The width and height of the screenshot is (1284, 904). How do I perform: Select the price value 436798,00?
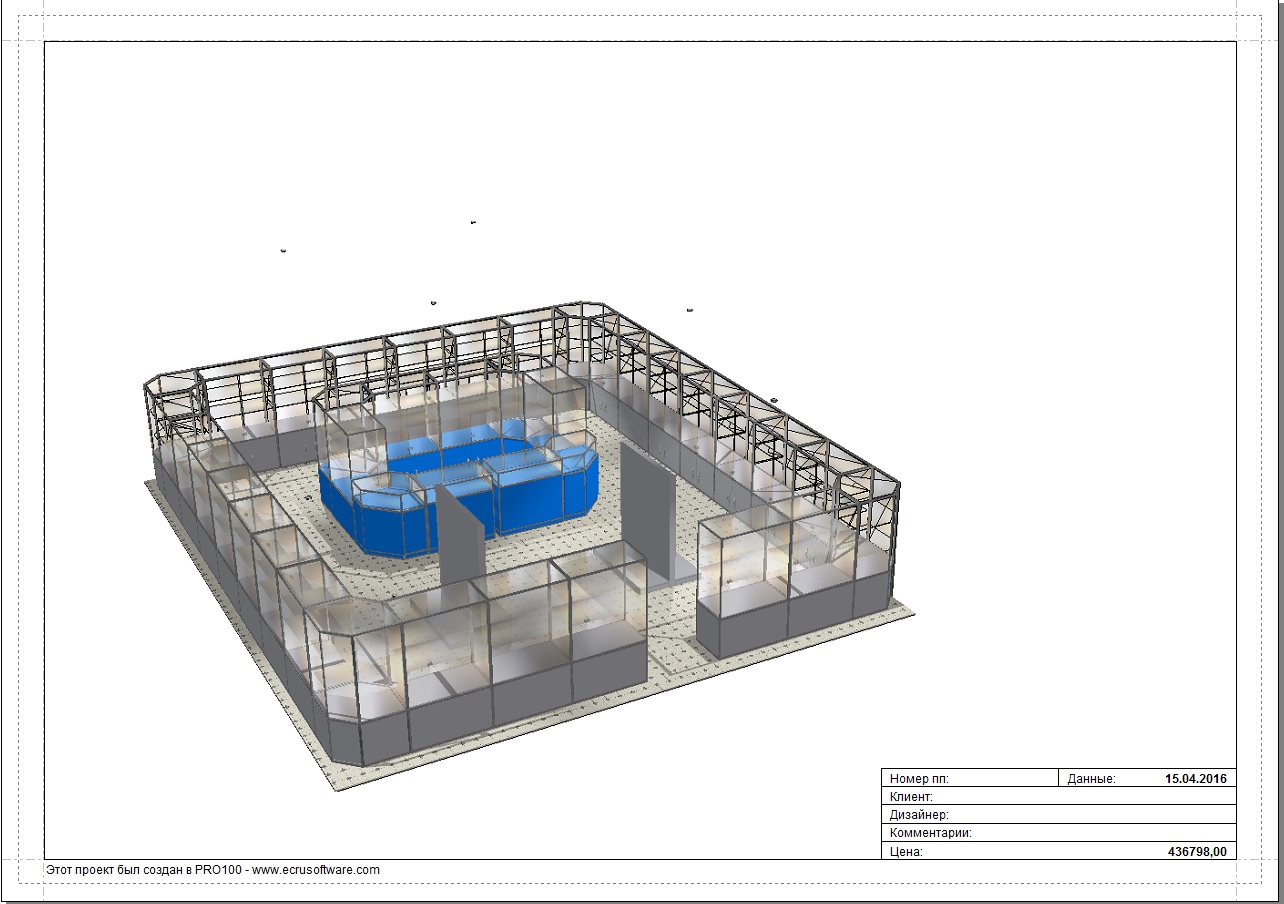(x=1198, y=852)
